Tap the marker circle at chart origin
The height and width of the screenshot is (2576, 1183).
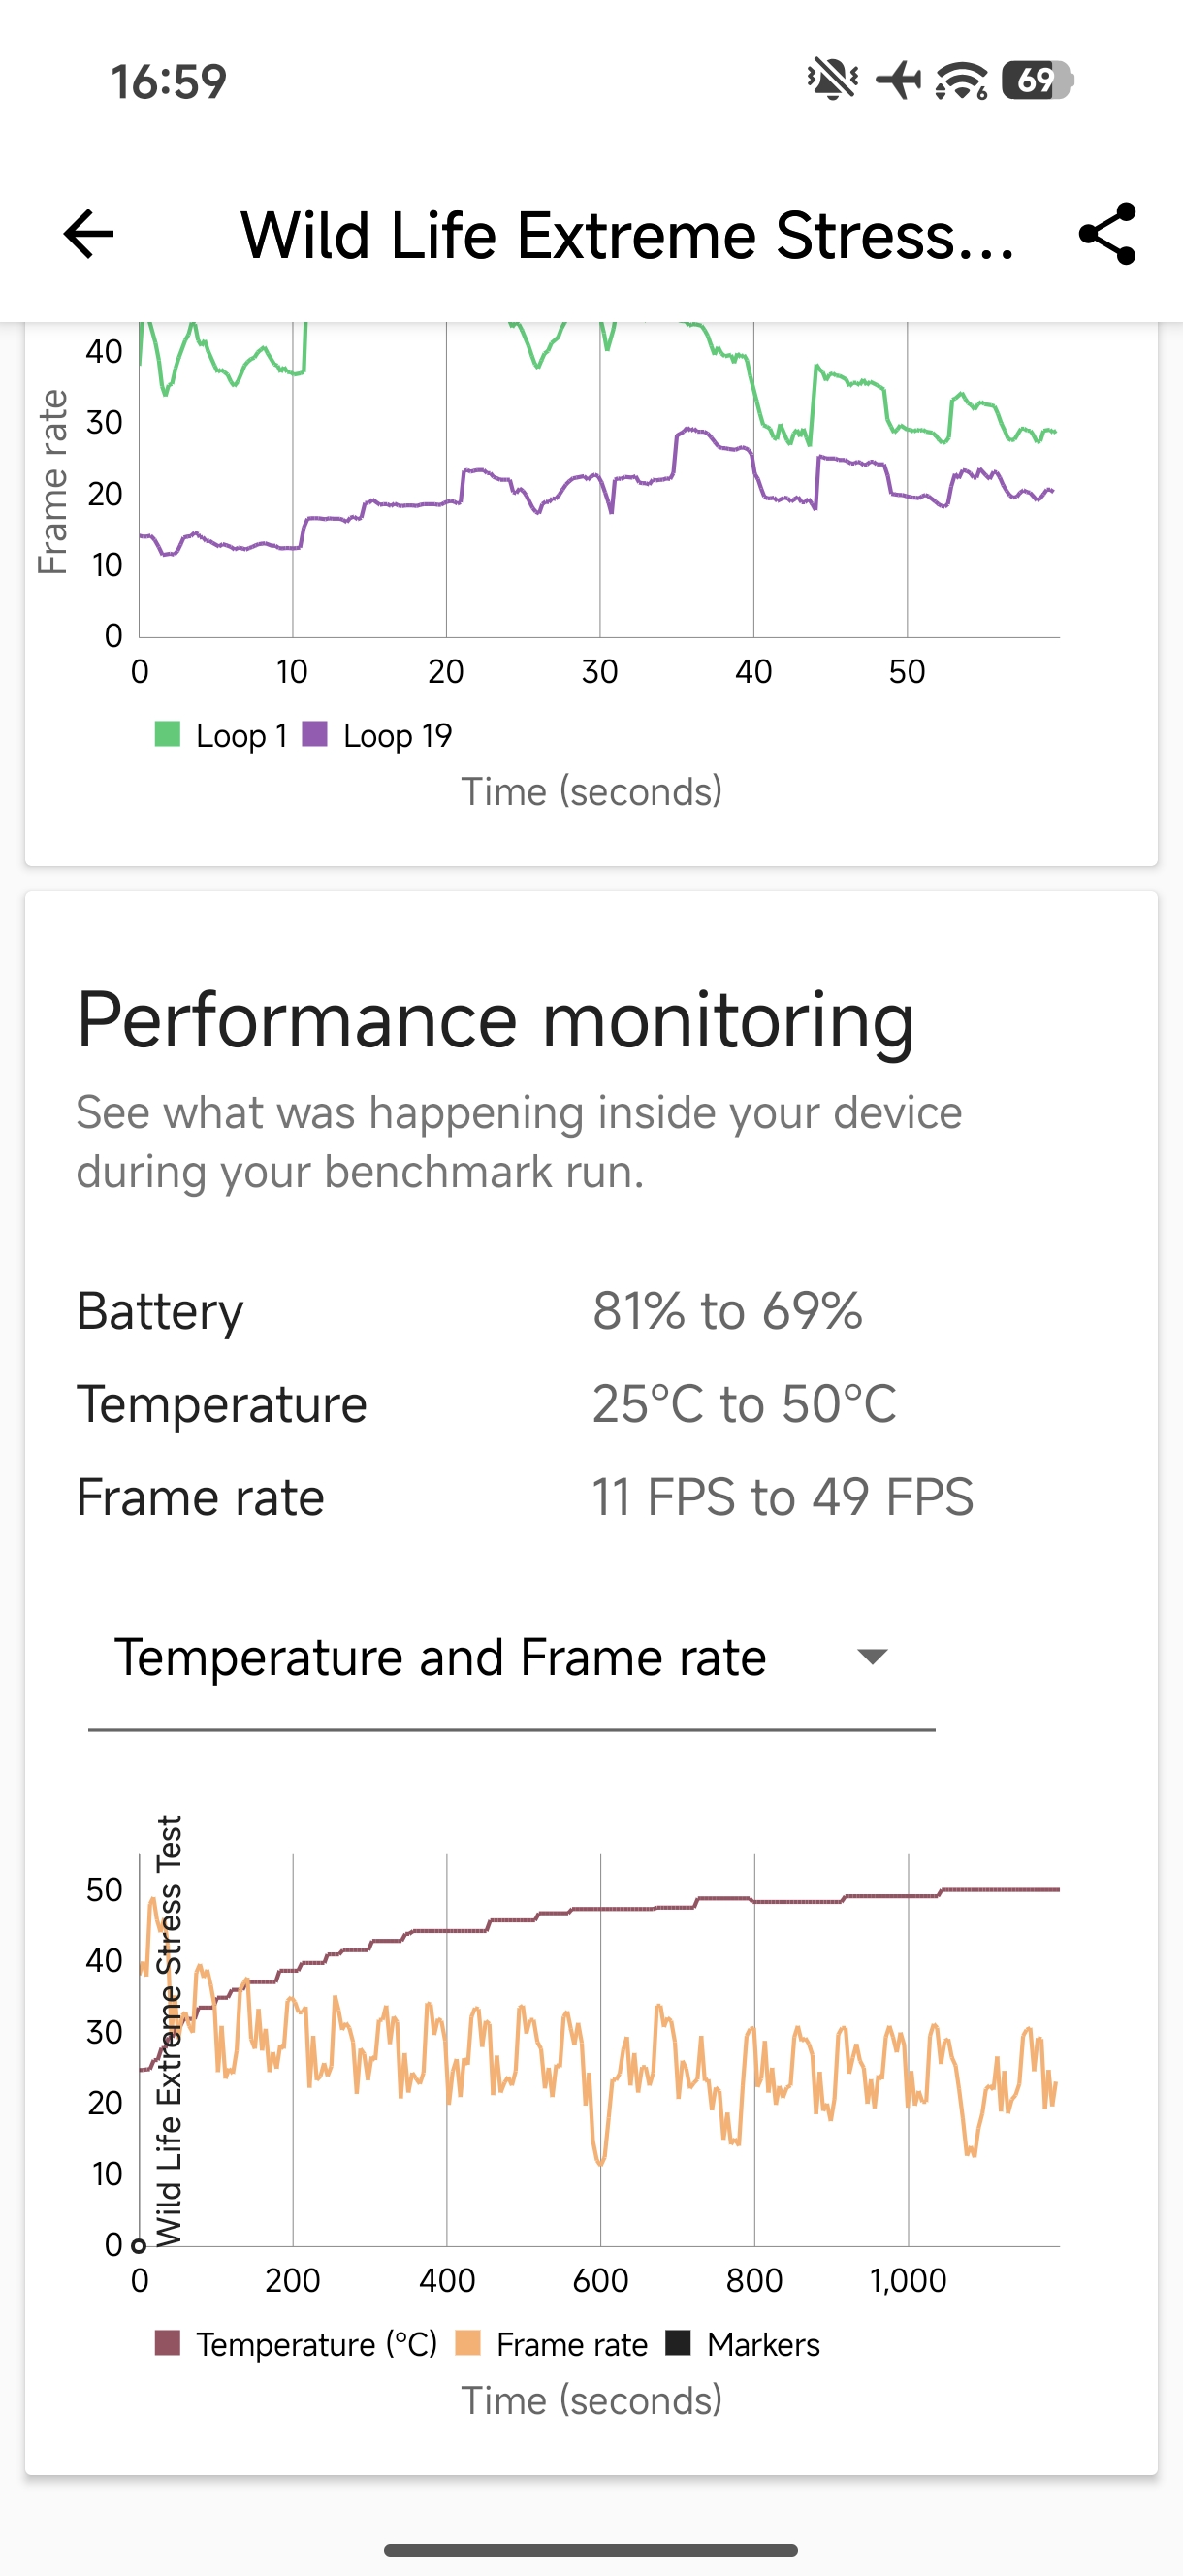(x=139, y=2245)
